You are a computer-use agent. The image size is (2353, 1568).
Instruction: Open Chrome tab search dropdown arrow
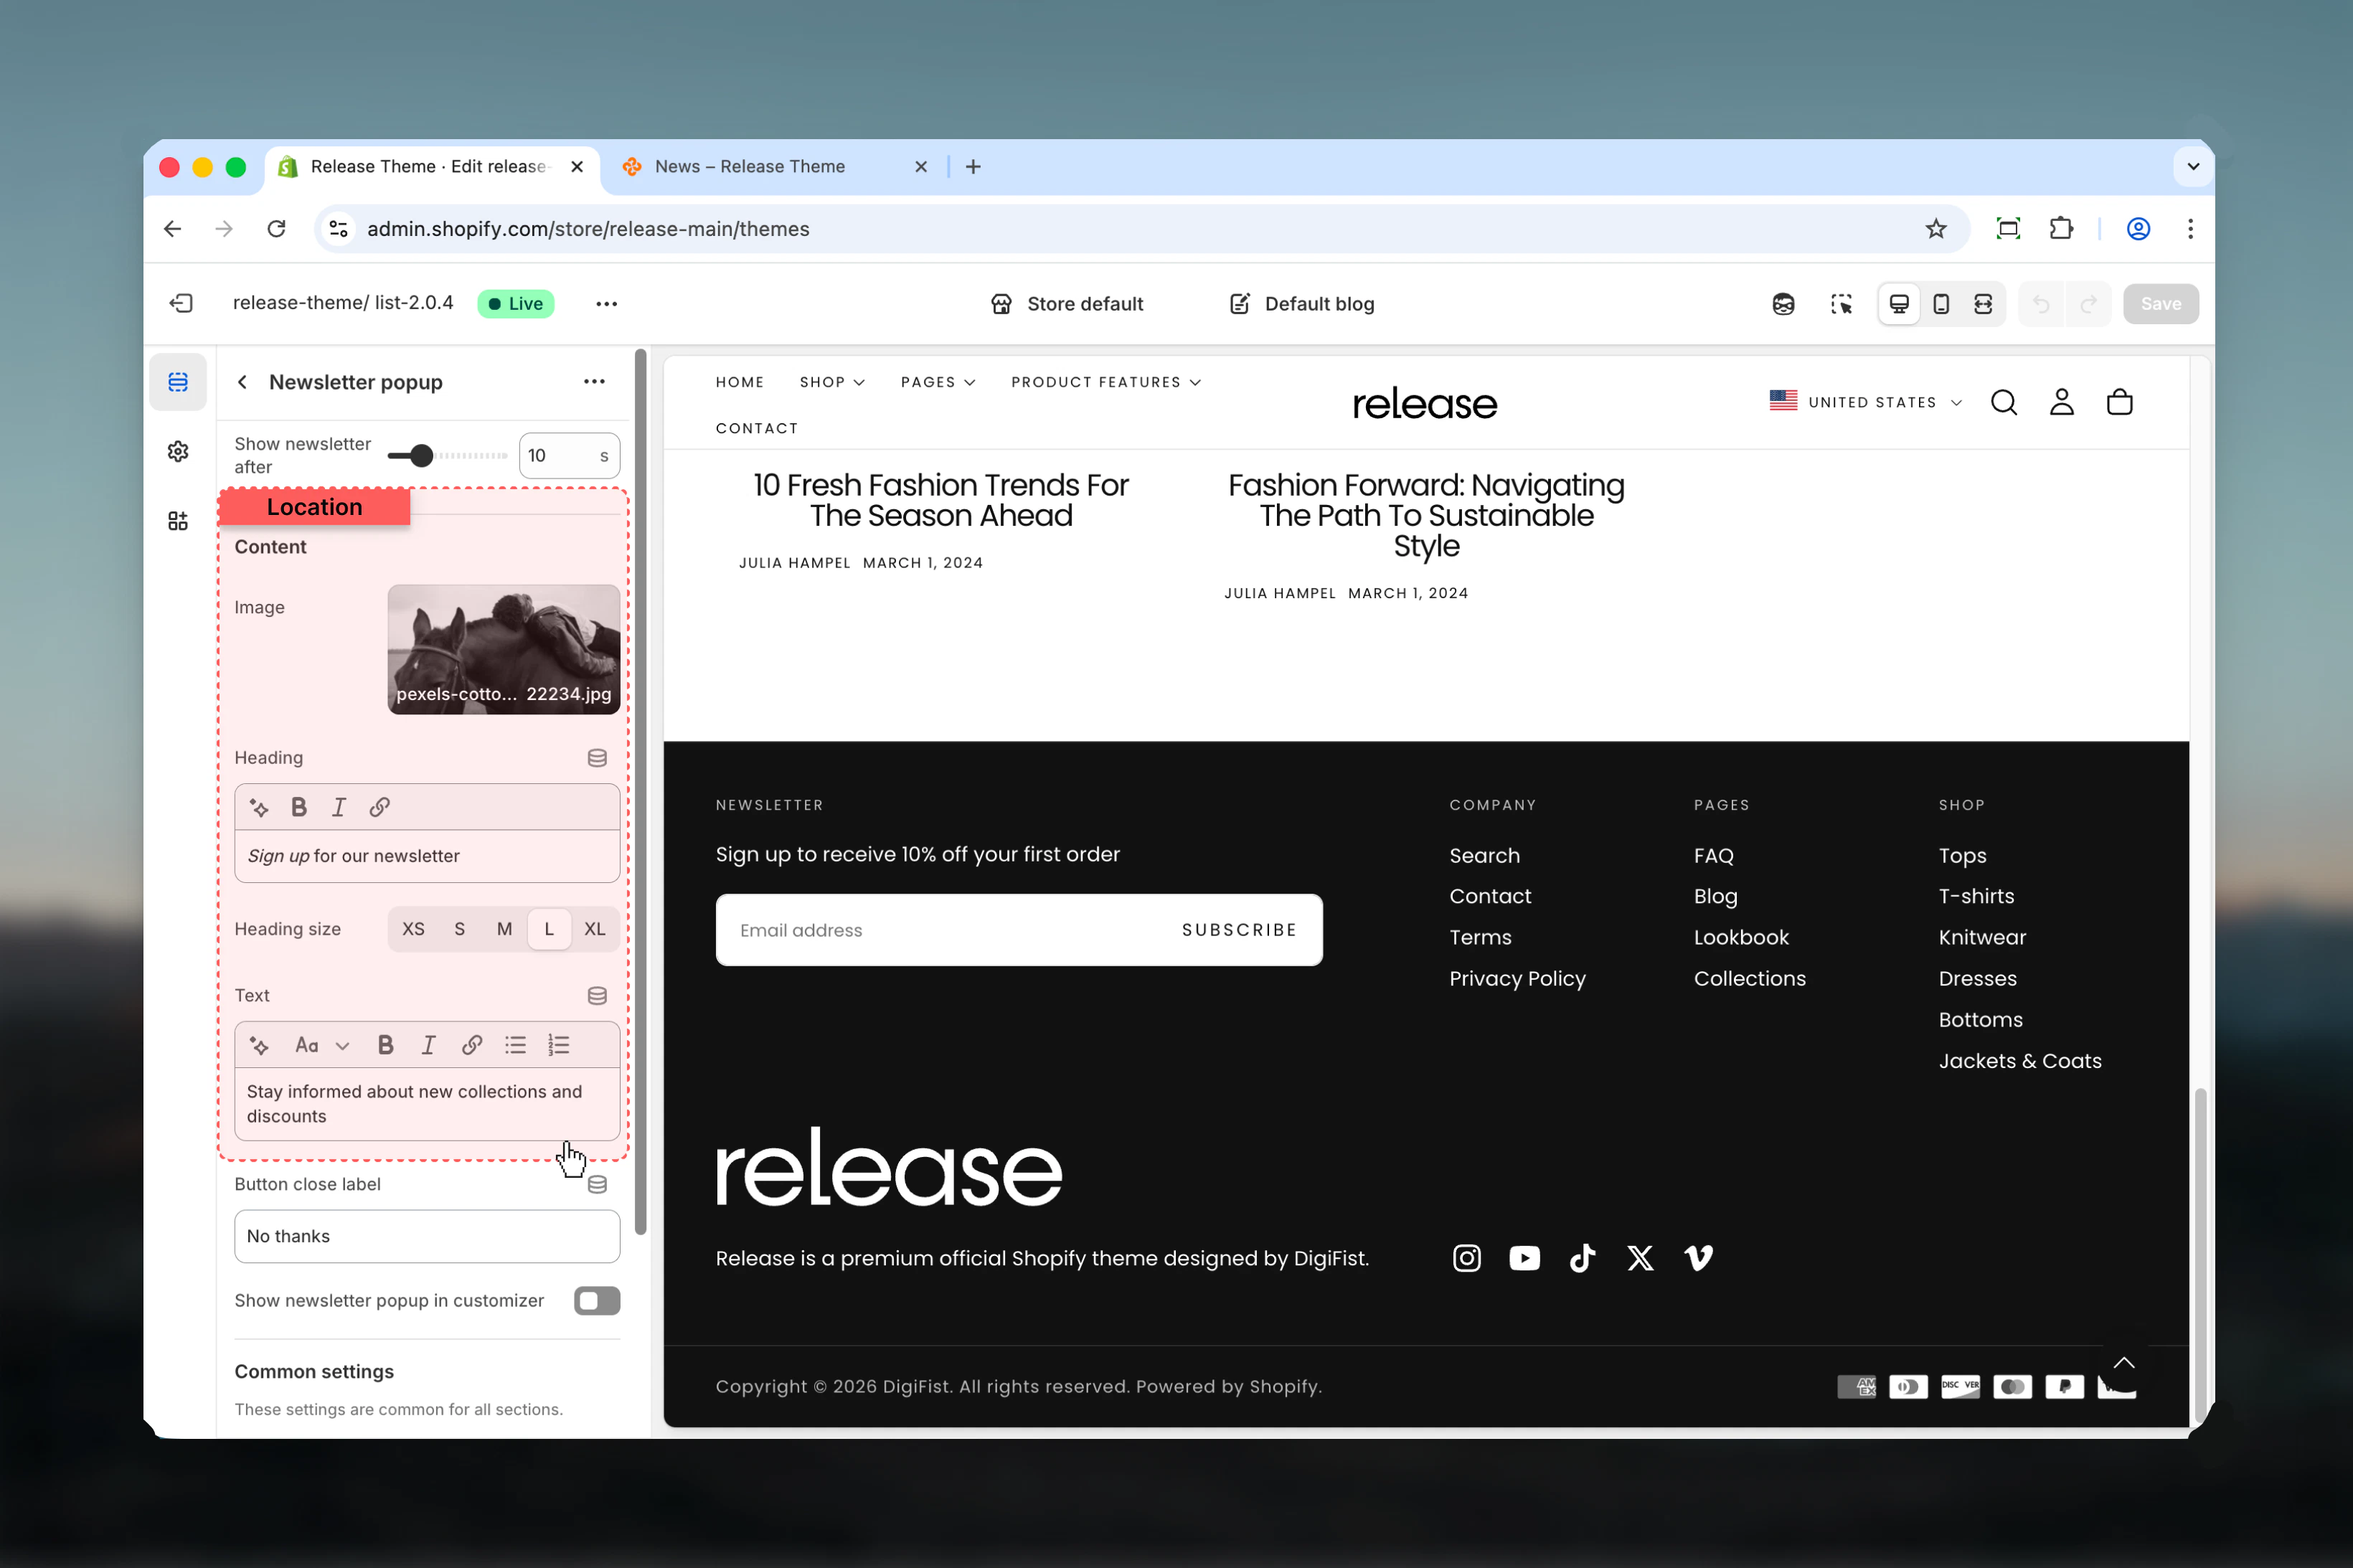2193,167
